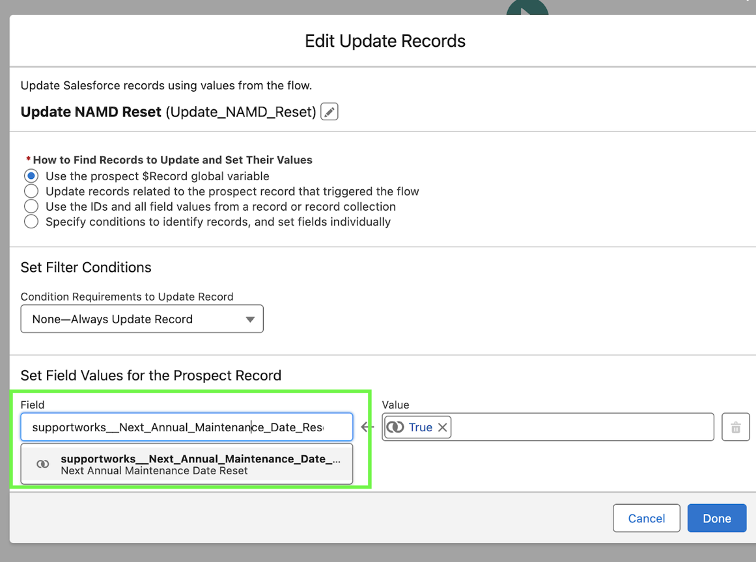Choose Update records related to prospect record
This screenshot has width=756, height=562.
click(x=31, y=191)
